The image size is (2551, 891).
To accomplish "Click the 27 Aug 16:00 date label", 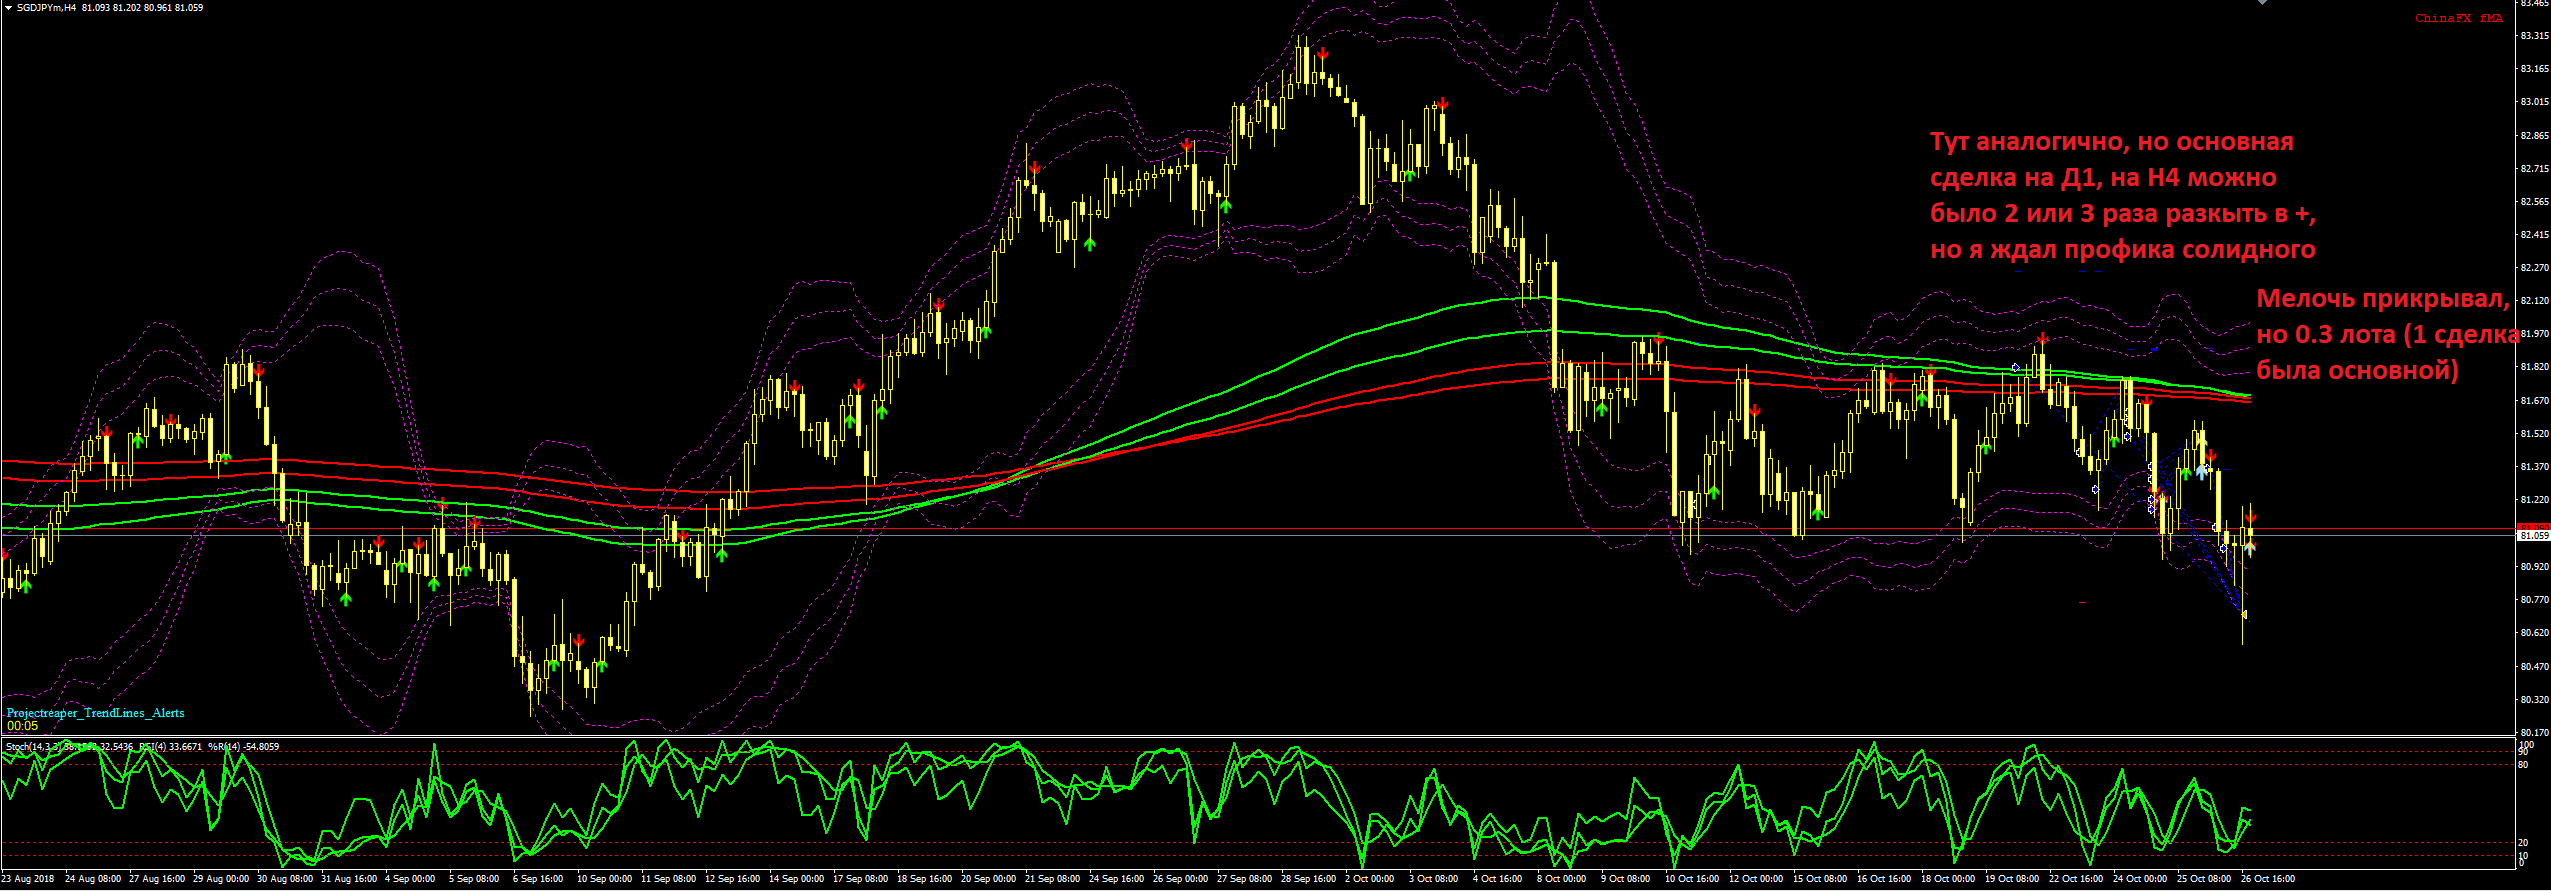I will click(x=157, y=879).
